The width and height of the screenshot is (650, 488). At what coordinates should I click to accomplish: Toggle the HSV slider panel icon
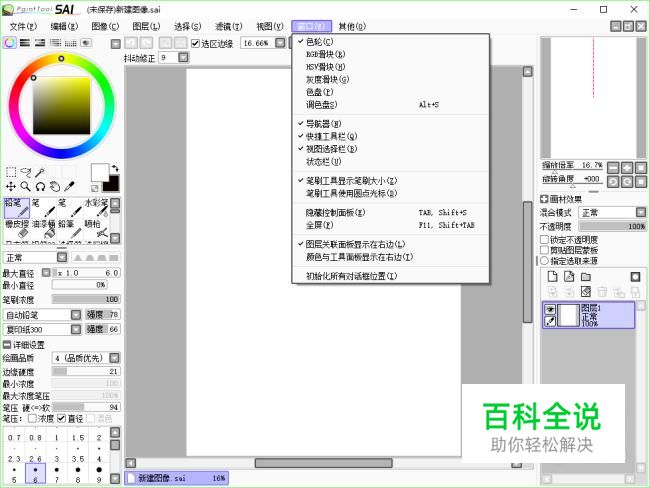pyautogui.click(x=40, y=43)
